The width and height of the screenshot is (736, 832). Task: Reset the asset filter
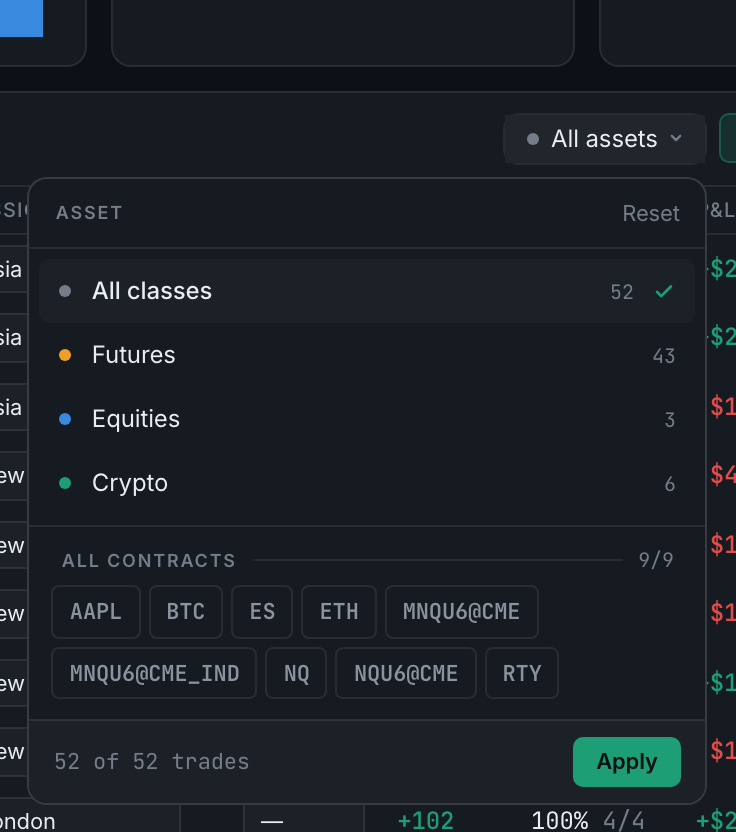click(651, 213)
